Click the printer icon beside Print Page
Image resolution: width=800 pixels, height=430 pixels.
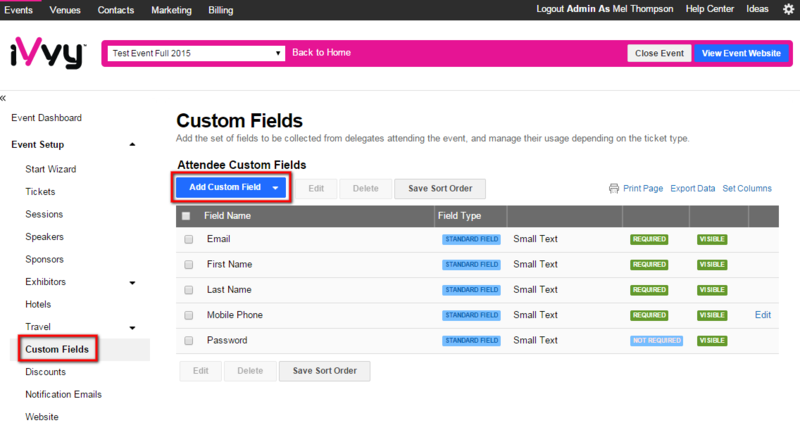pyautogui.click(x=613, y=188)
